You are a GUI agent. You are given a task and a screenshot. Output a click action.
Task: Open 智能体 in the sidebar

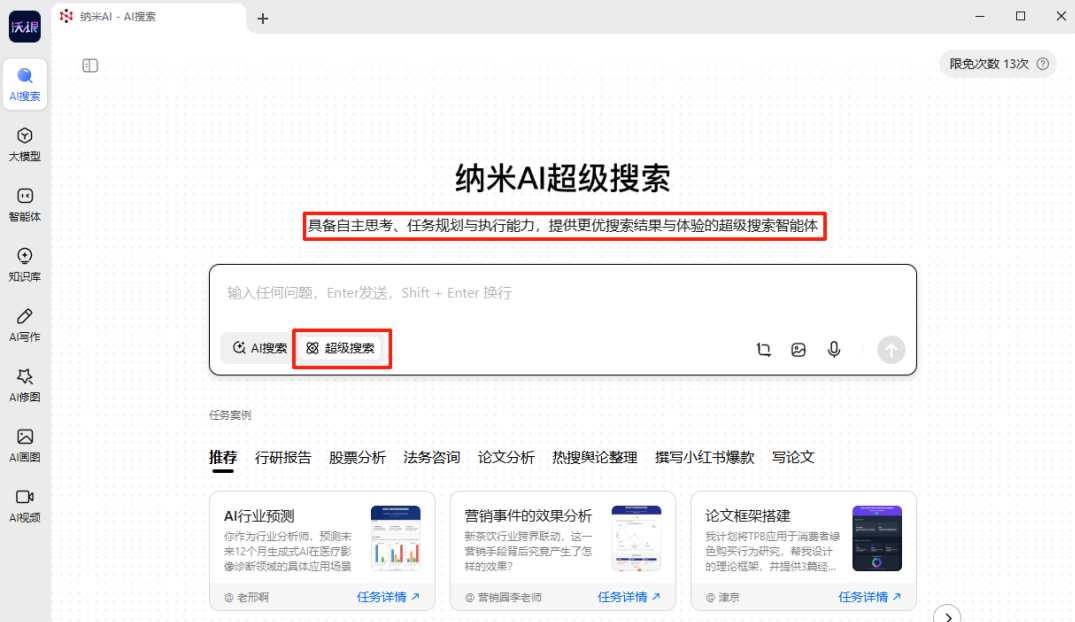[25, 205]
